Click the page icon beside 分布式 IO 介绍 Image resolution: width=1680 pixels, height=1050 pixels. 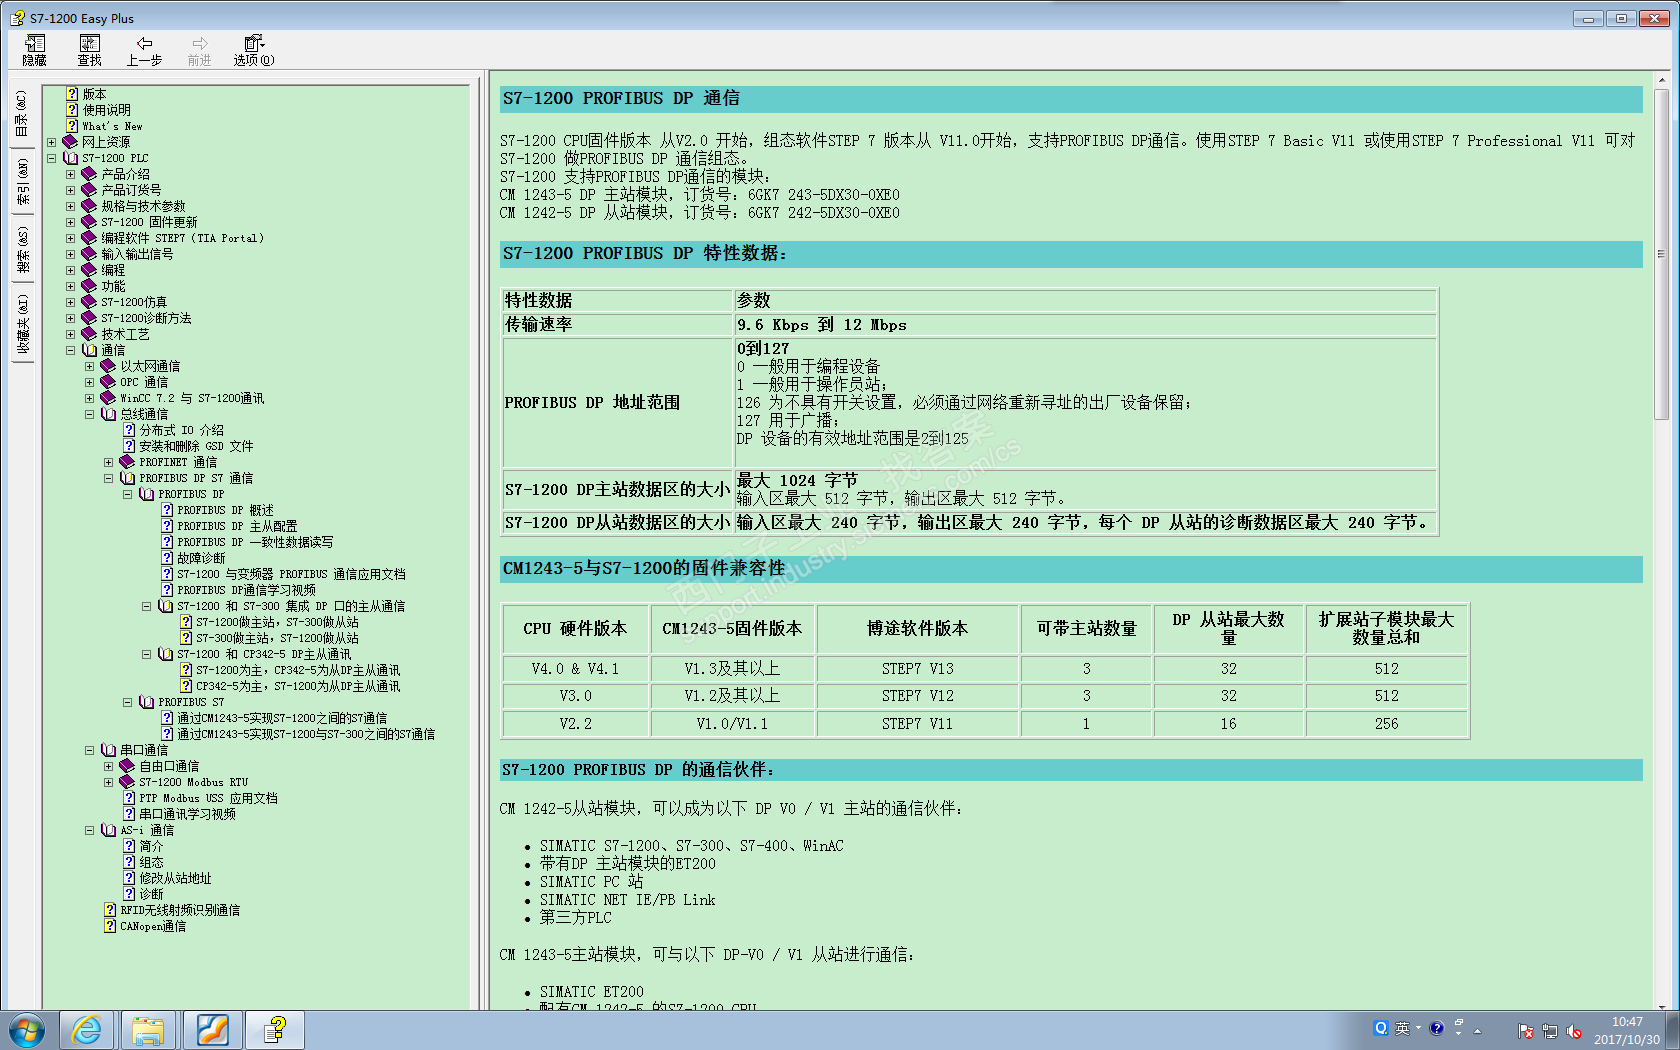pyautogui.click(x=129, y=430)
